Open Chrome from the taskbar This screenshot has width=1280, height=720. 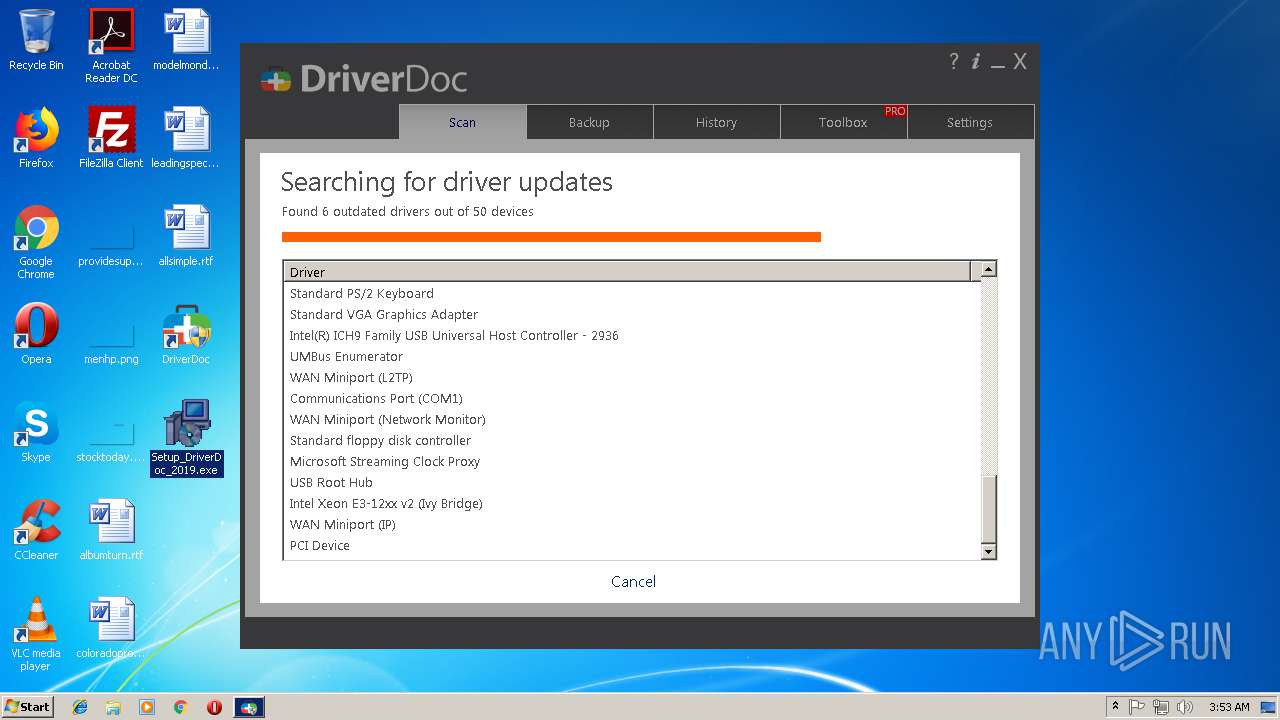tap(181, 707)
